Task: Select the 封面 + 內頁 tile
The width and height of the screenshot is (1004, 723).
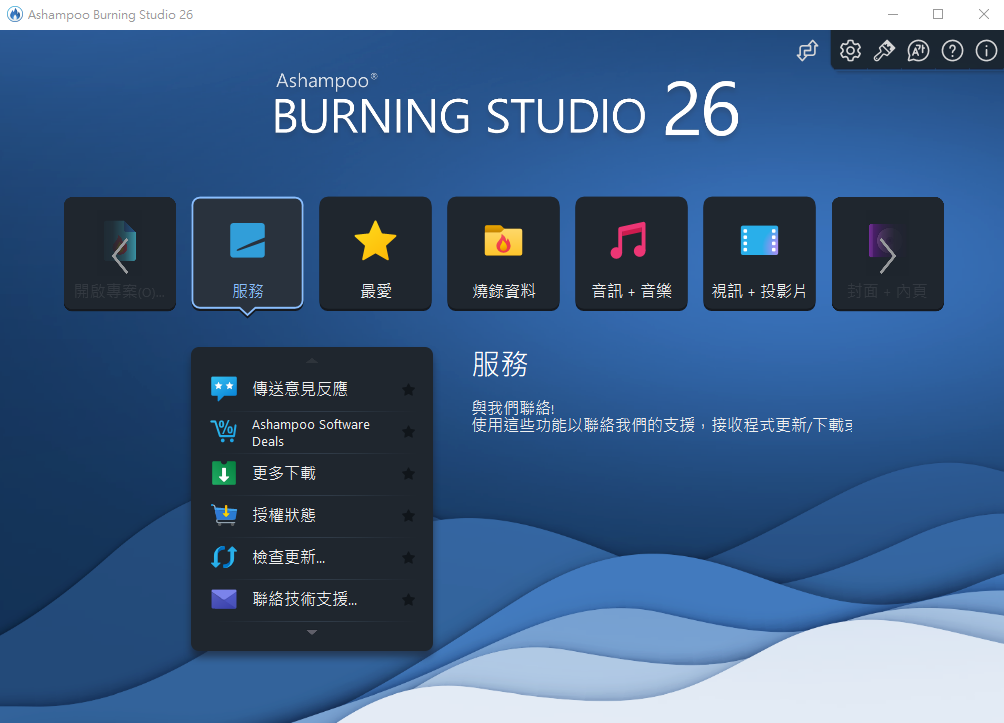Action: (887, 253)
